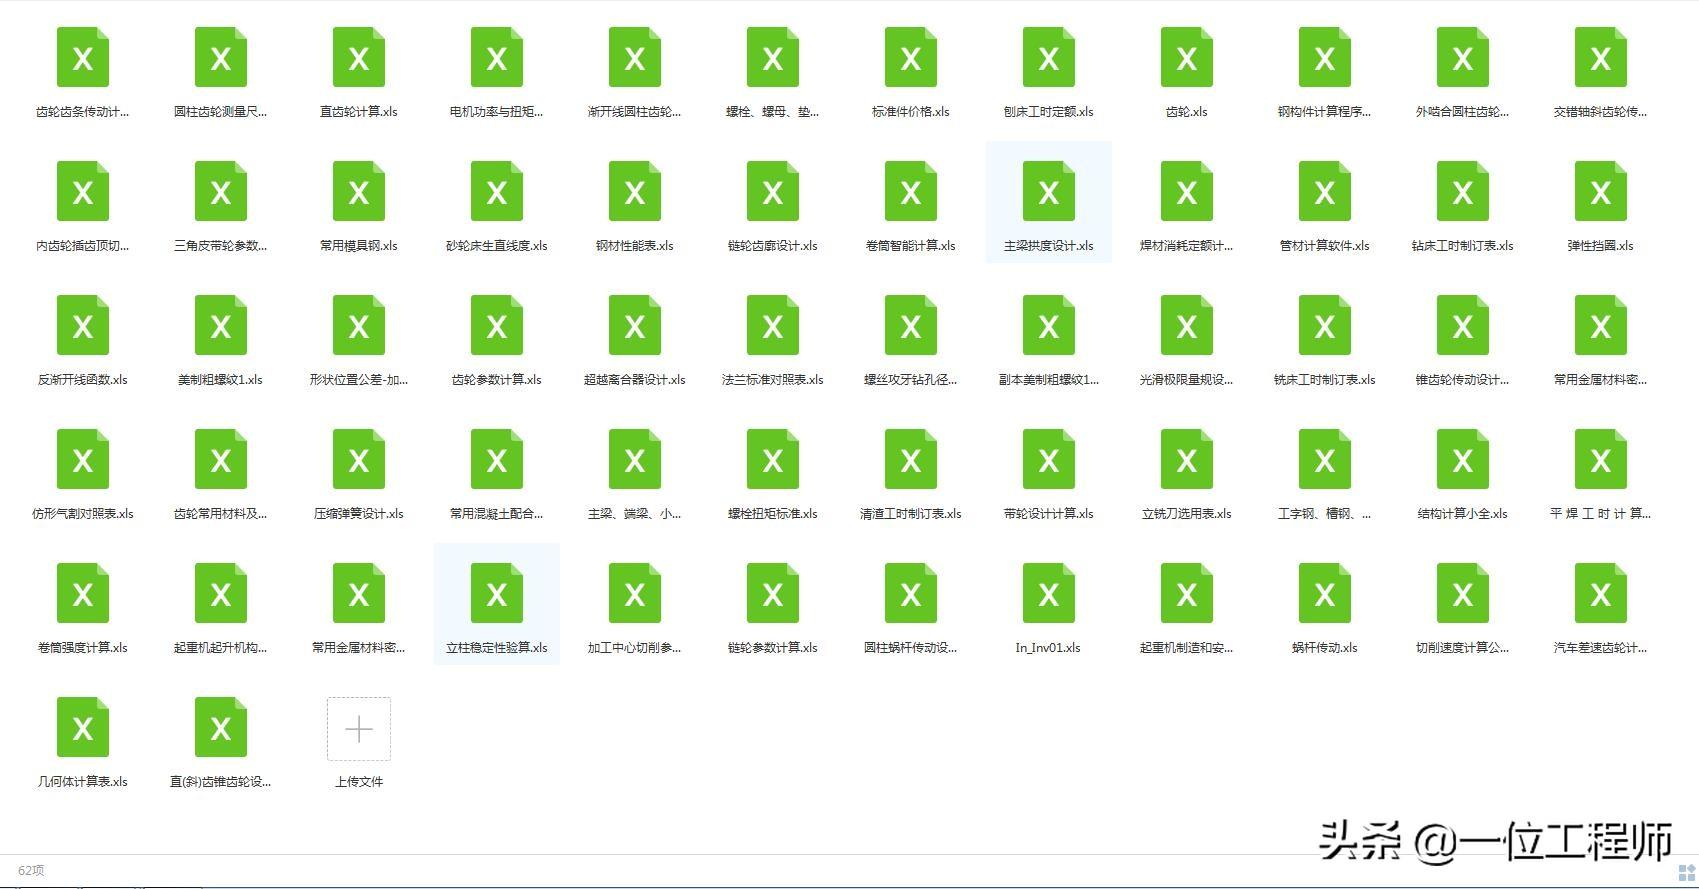Select the 结构计算小全.xls file icon
Image resolution: width=1699 pixels, height=889 pixels.
click(x=1463, y=460)
